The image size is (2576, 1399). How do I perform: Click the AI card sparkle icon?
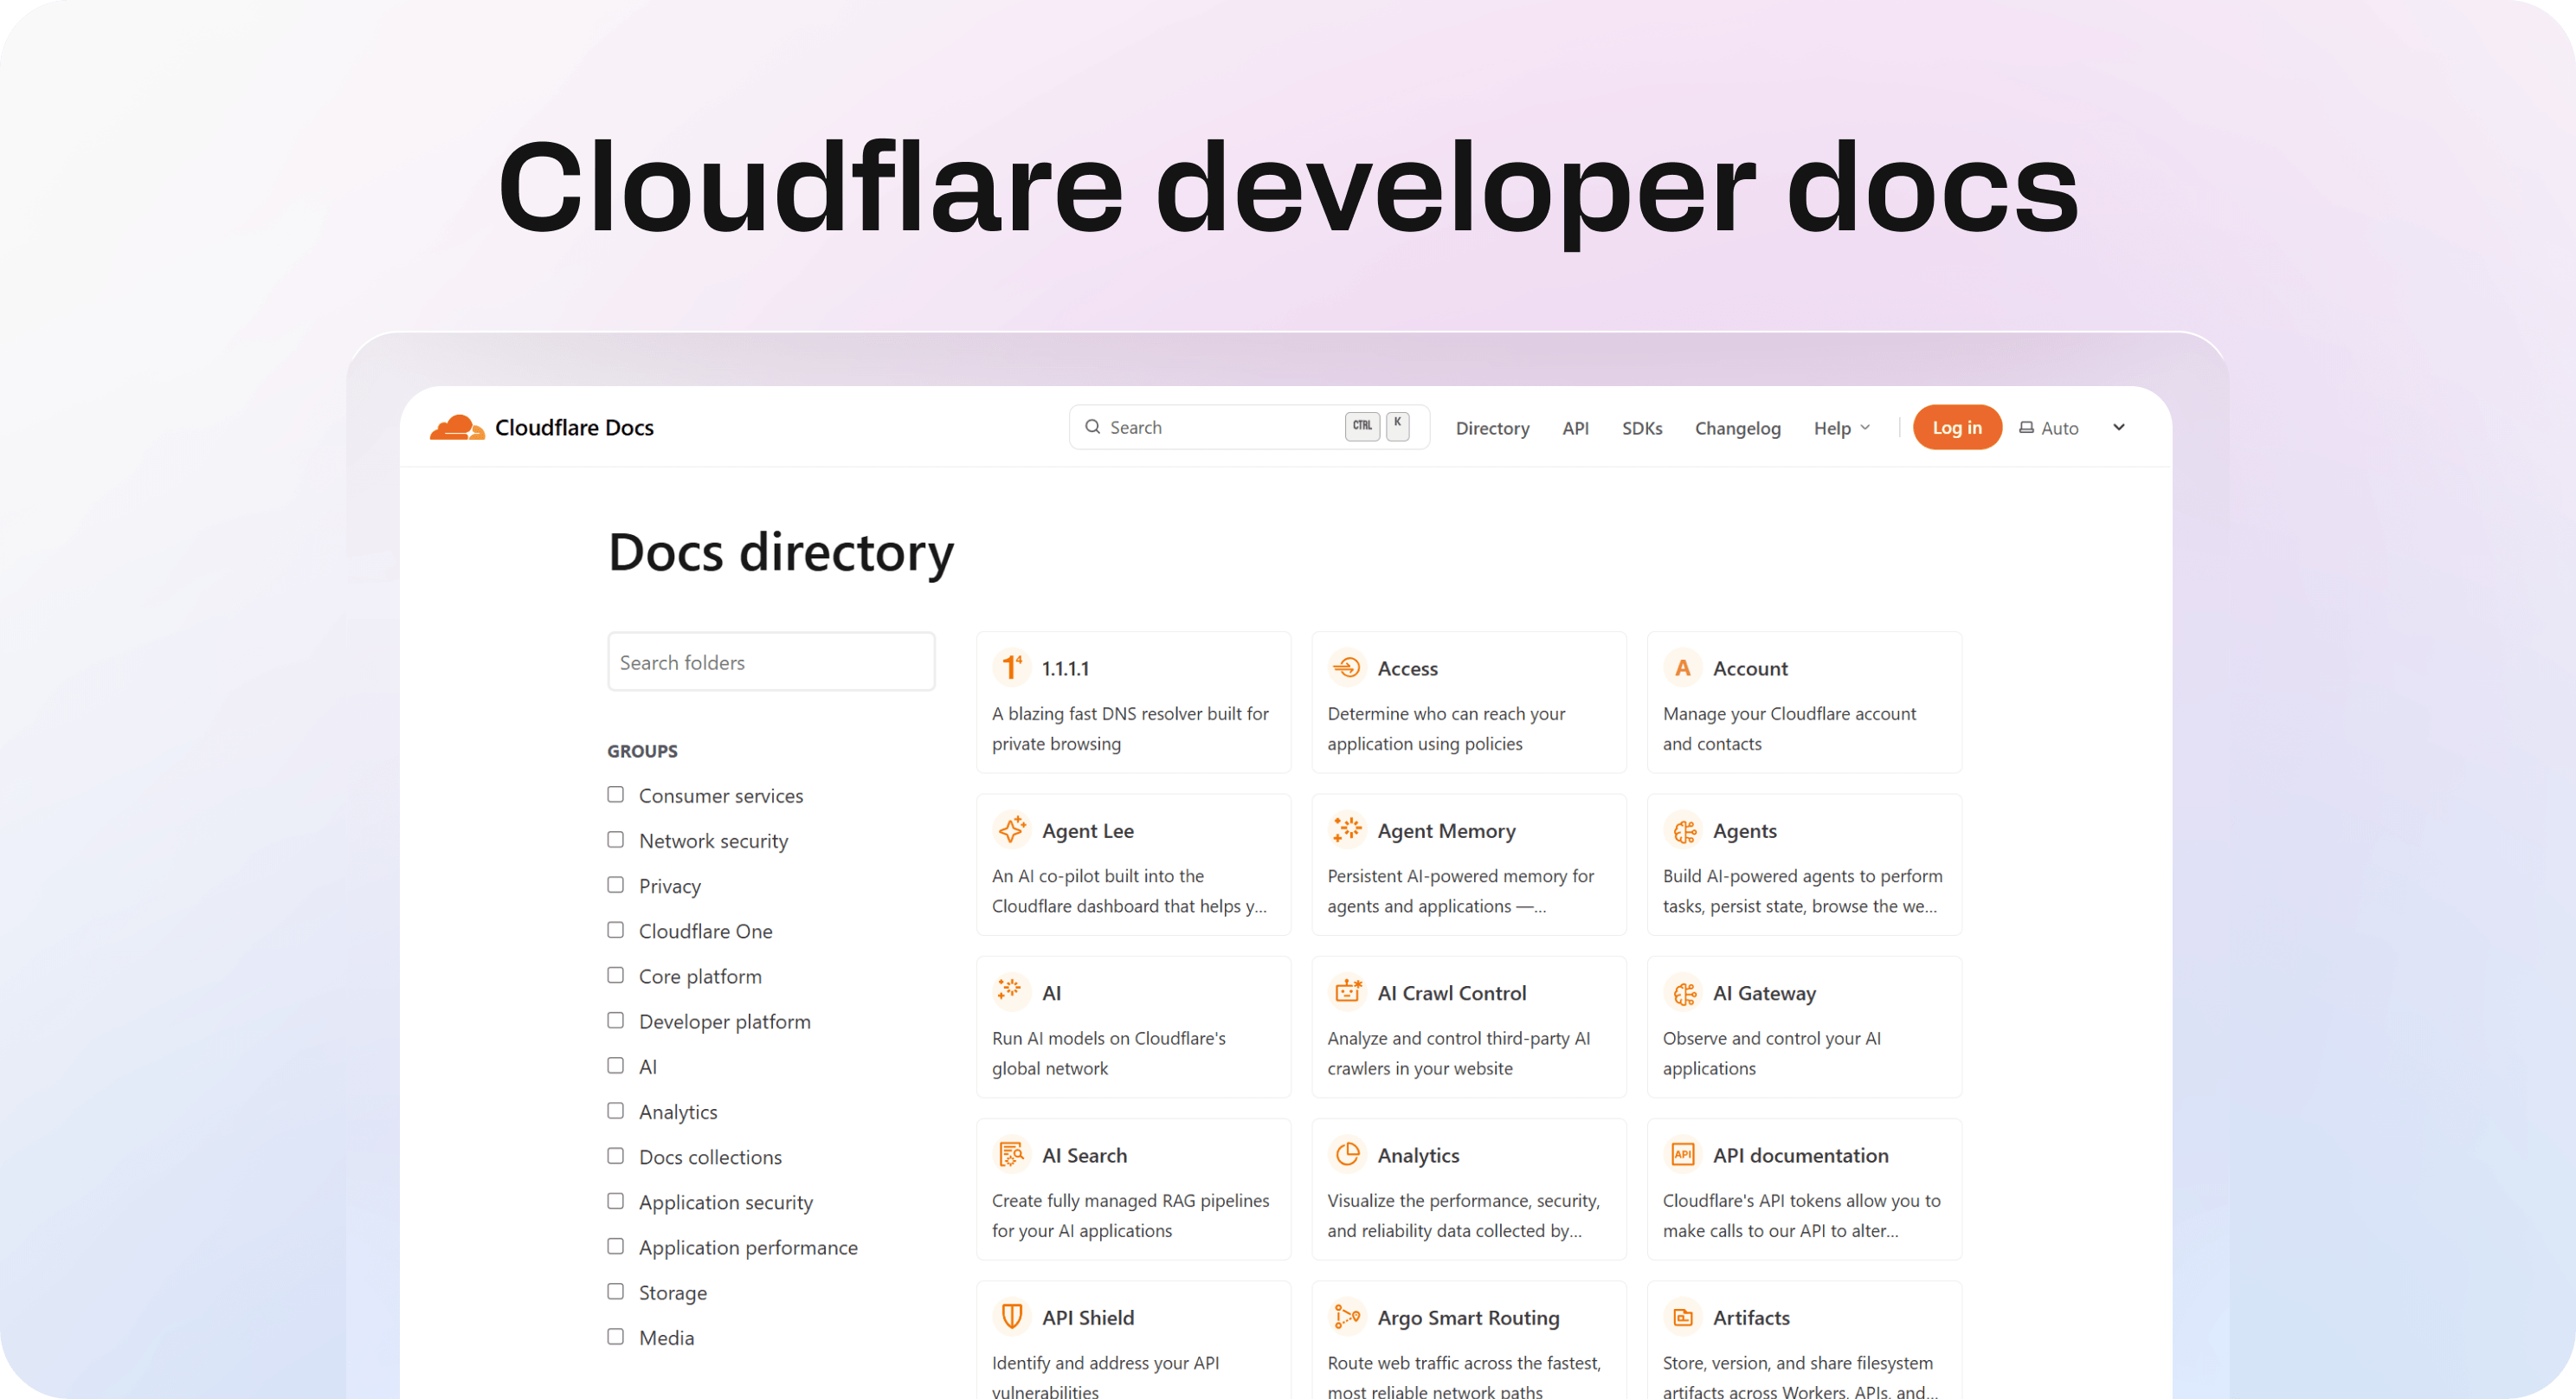(1011, 992)
